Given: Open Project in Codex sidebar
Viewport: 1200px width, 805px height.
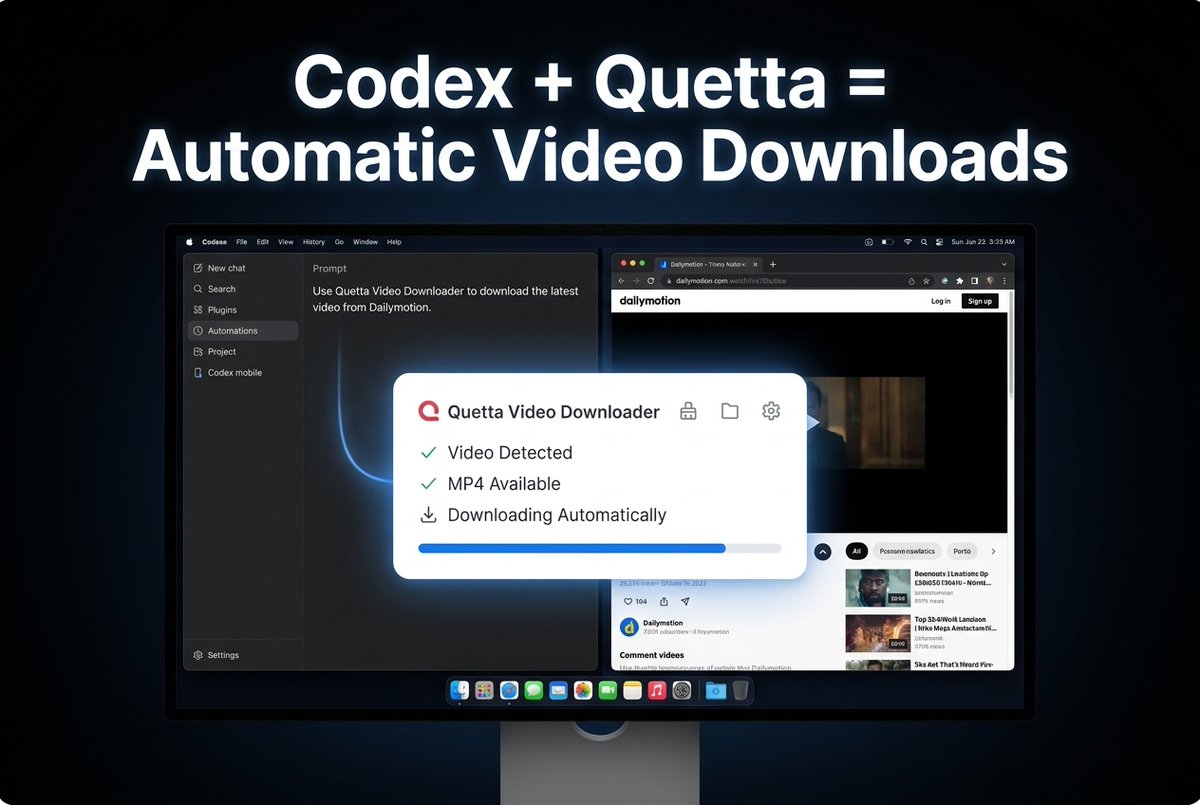Looking at the screenshot, I should point(214,352).
